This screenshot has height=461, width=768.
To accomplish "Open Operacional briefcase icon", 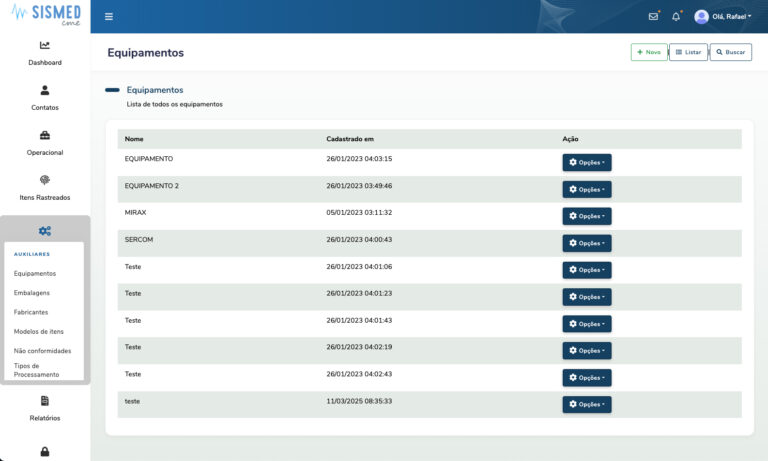I will click(45, 135).
